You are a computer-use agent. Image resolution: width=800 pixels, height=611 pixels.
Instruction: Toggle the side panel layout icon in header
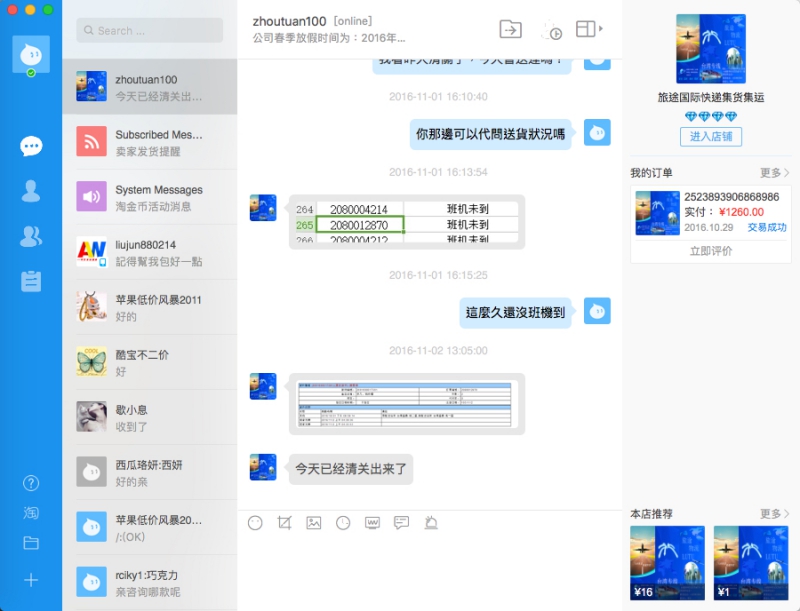pos(585,29)
